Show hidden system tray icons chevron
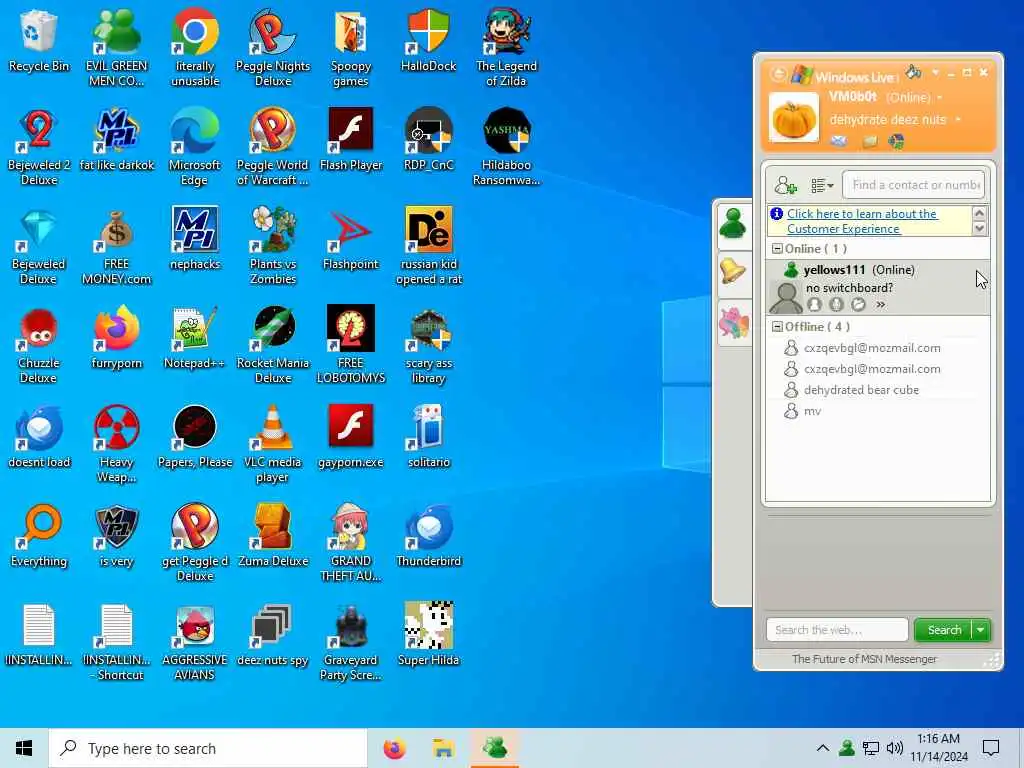Viewport: 1024px width, 768px height. 823,748
